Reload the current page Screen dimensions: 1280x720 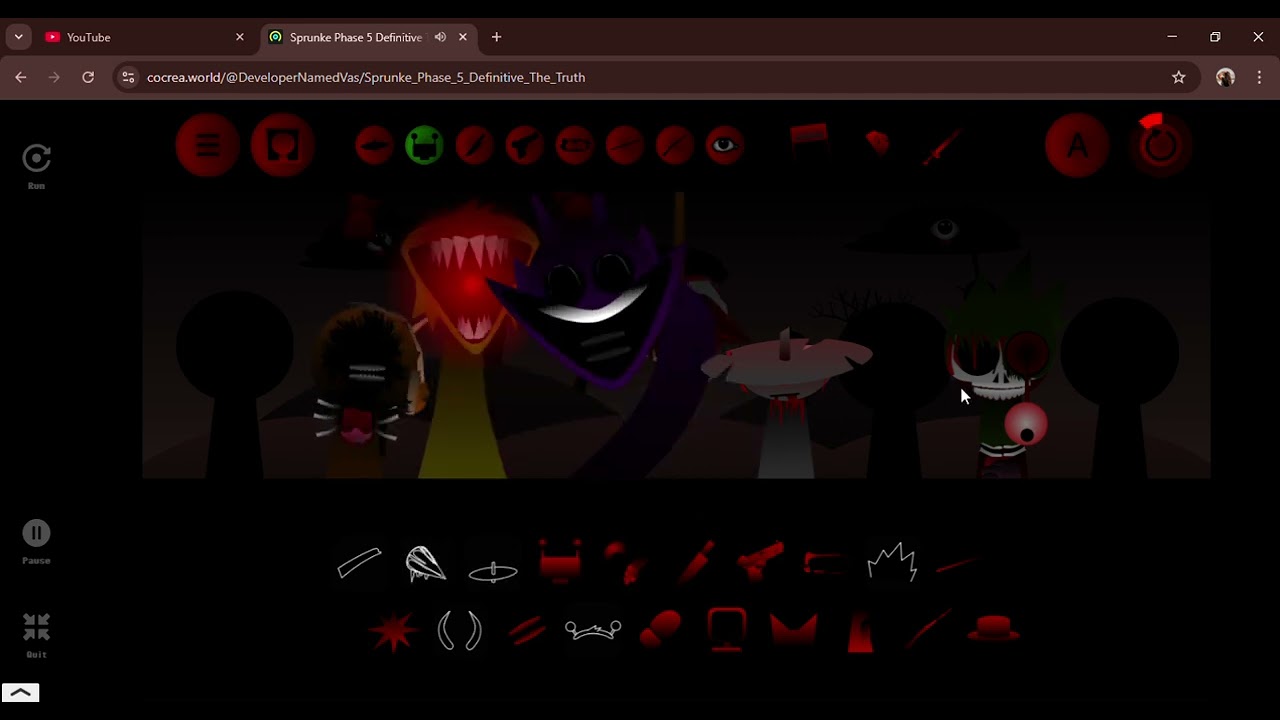point(88,77)
